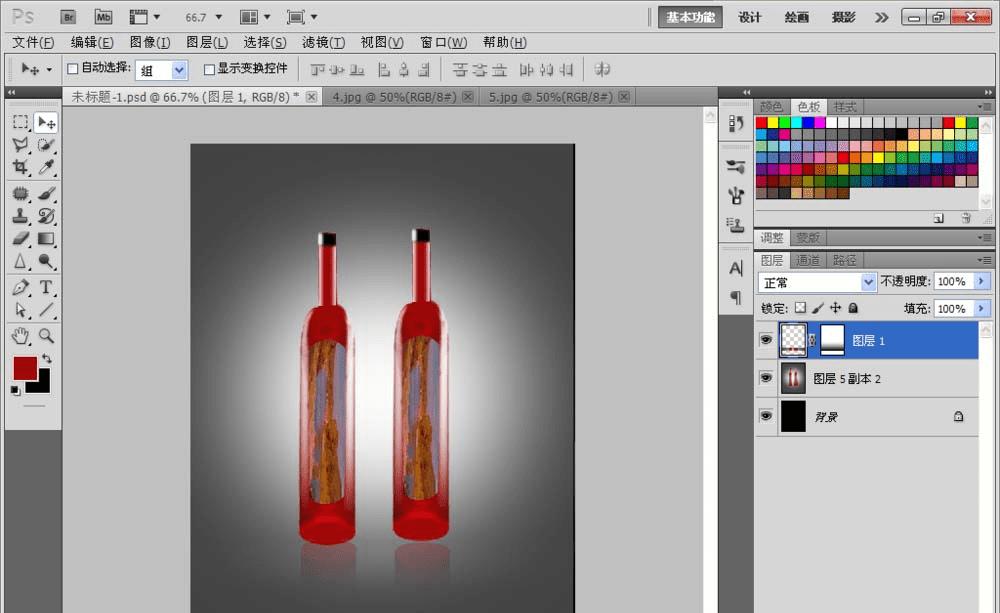Select the 绘画 workspace button

click(x=797, y=17)
